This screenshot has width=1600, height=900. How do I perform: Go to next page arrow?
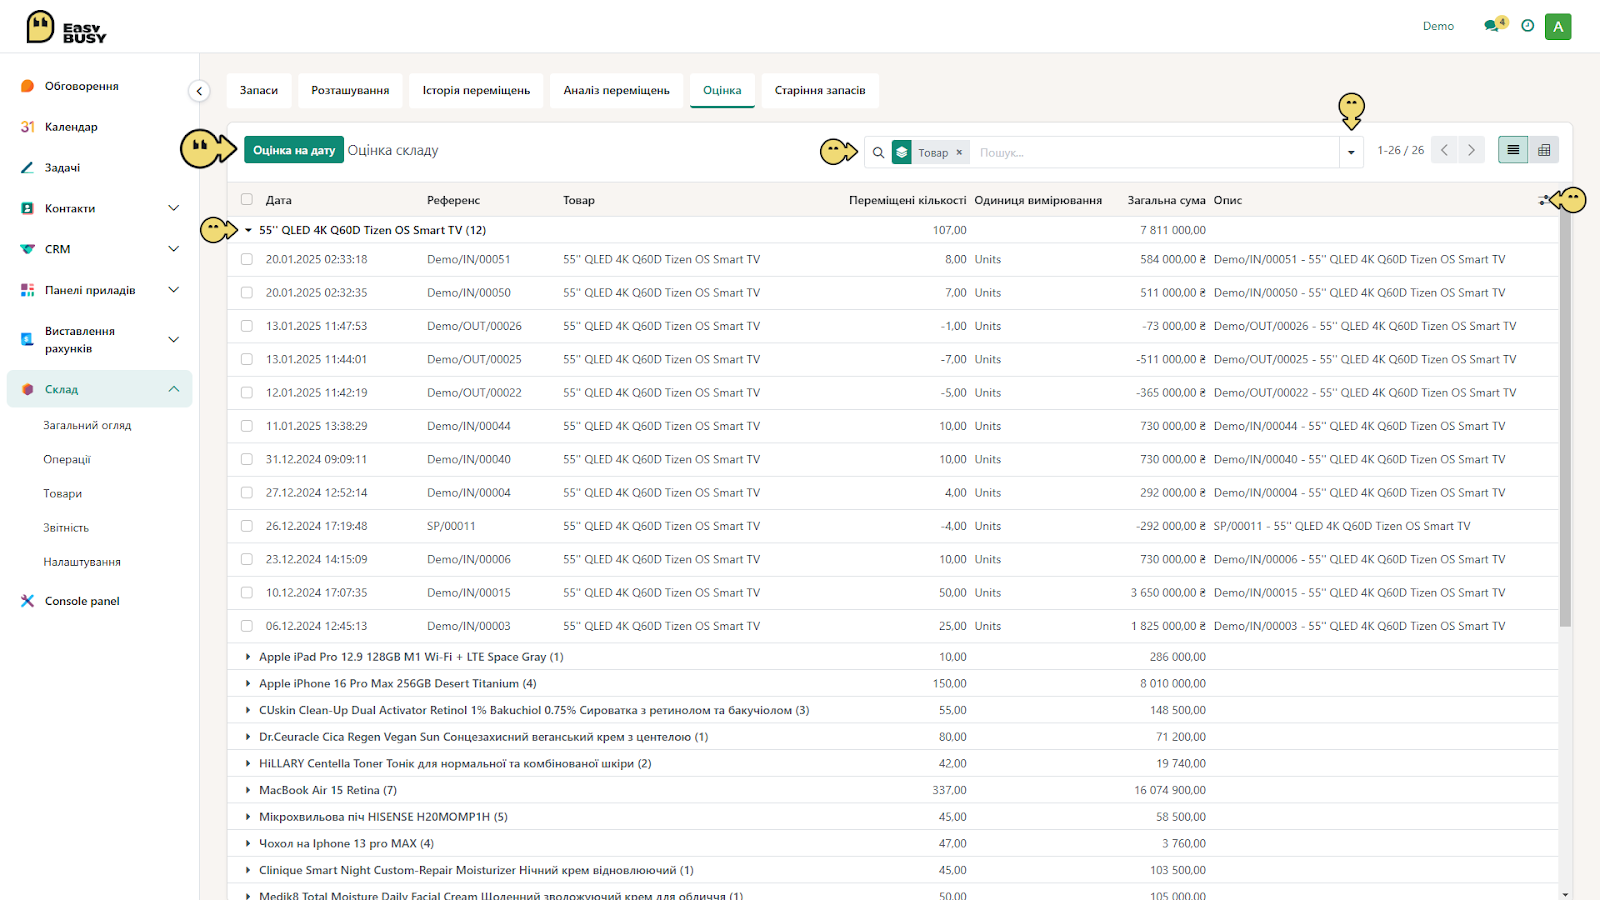coord(1471,150)
